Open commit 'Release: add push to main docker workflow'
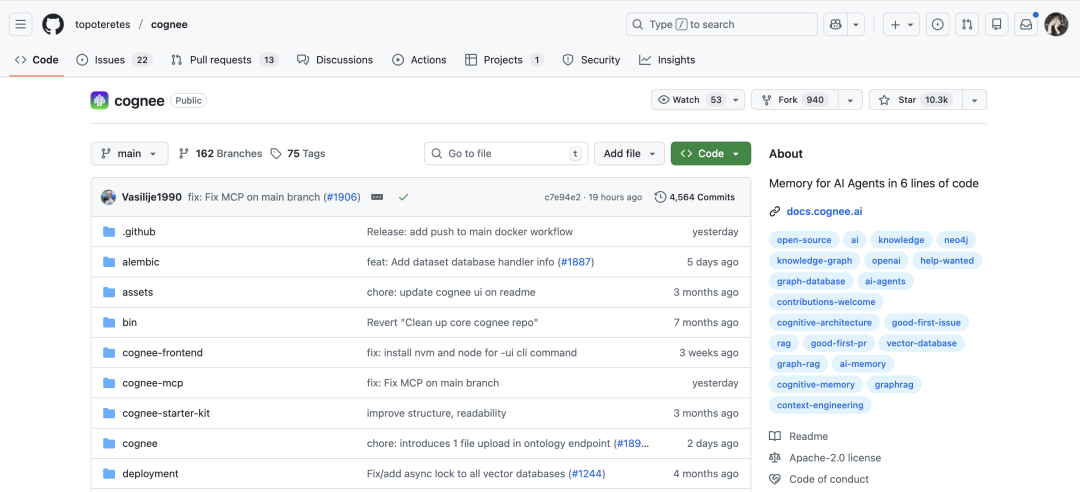The height and width of the screenshot is (492, 1080). 470,232
